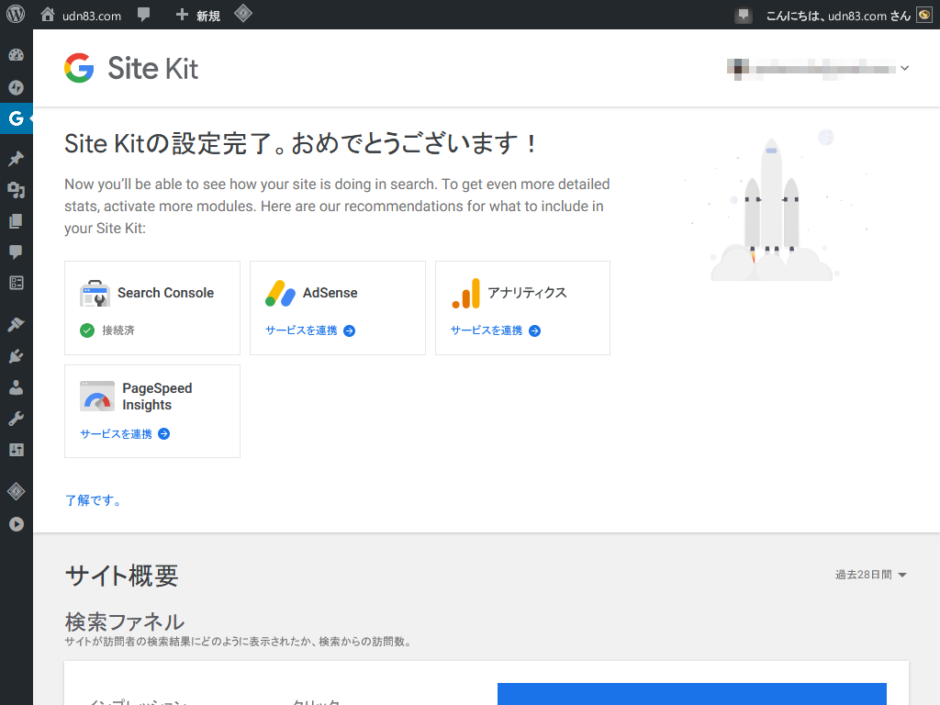The image size is (940, 705).
Task: Click the Search Console card title
Action: [x=165, y=293]
